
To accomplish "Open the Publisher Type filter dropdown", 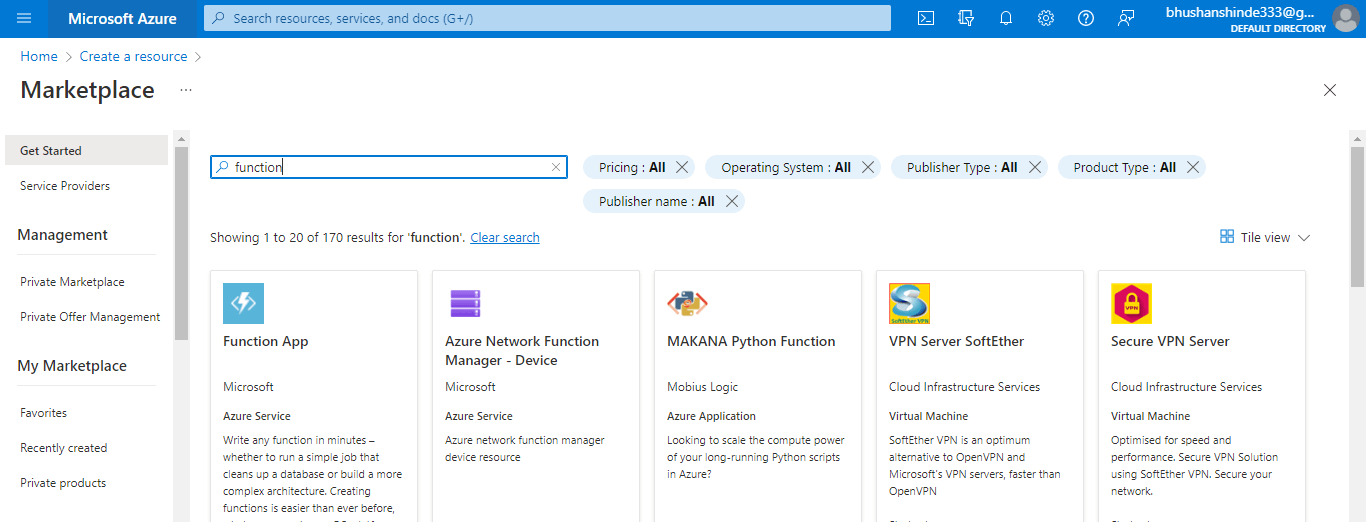I will coord(961,168).
